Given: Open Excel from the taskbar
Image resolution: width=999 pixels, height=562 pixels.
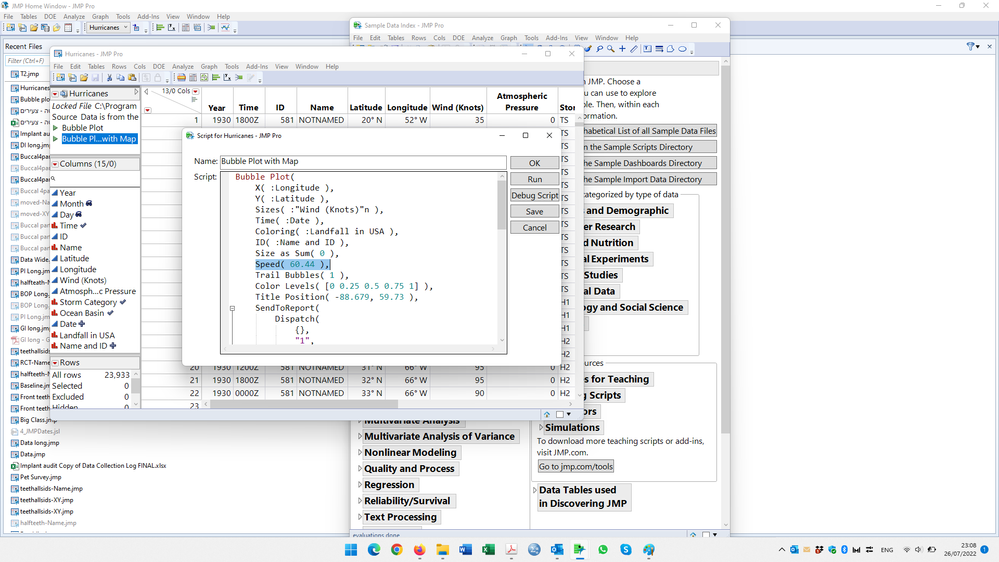Looking at the screenshot, I should tap(488, 549).
